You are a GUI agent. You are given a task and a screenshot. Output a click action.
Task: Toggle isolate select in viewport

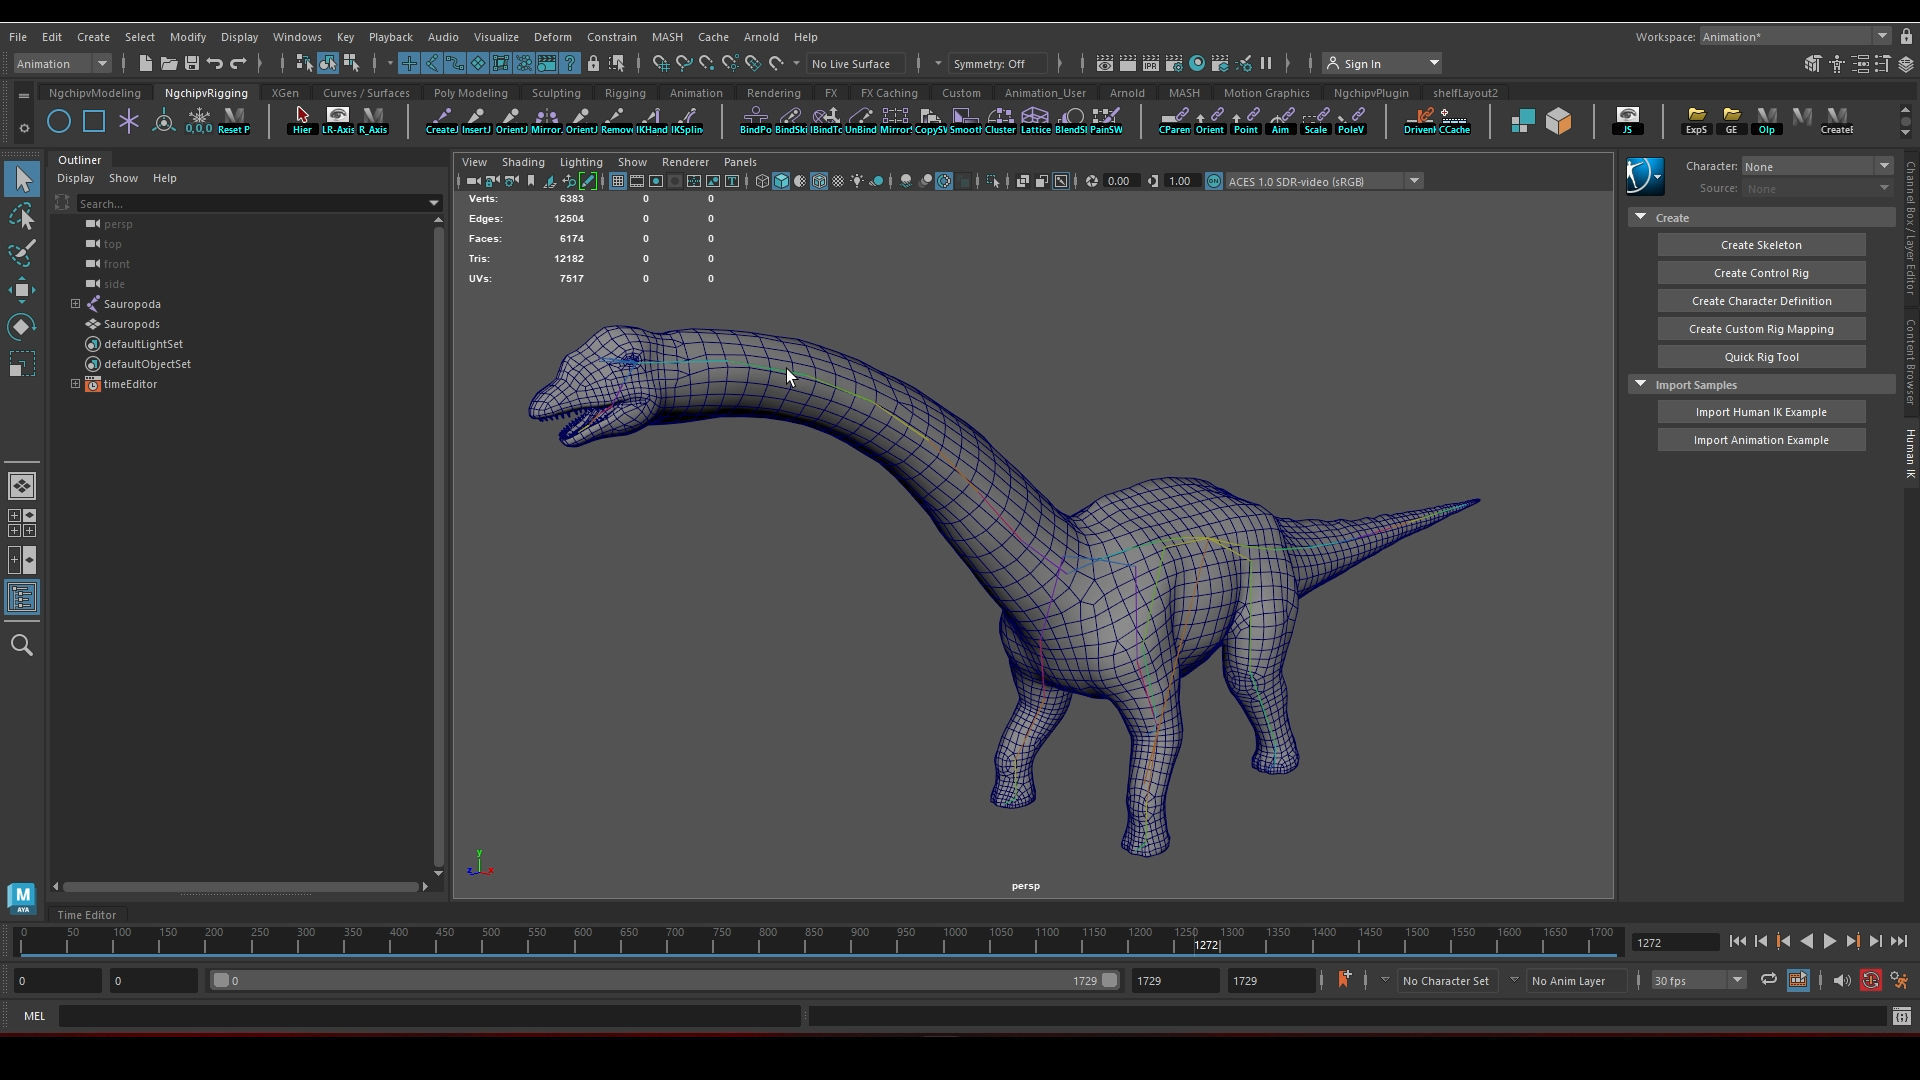[x=993, y=181]
